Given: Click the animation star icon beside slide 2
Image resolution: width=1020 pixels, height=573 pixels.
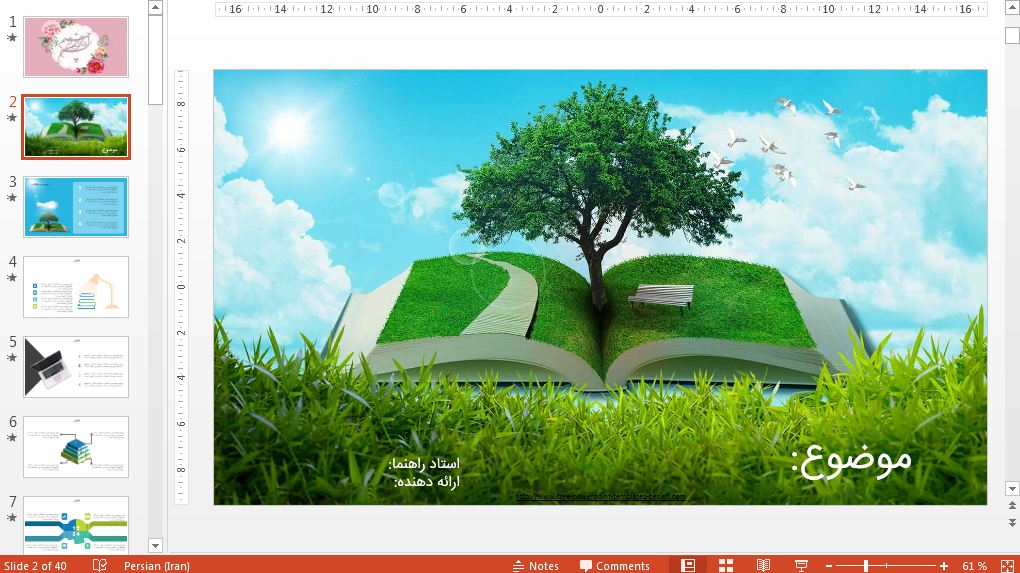Looking at the screenshot, I should 12,118.
